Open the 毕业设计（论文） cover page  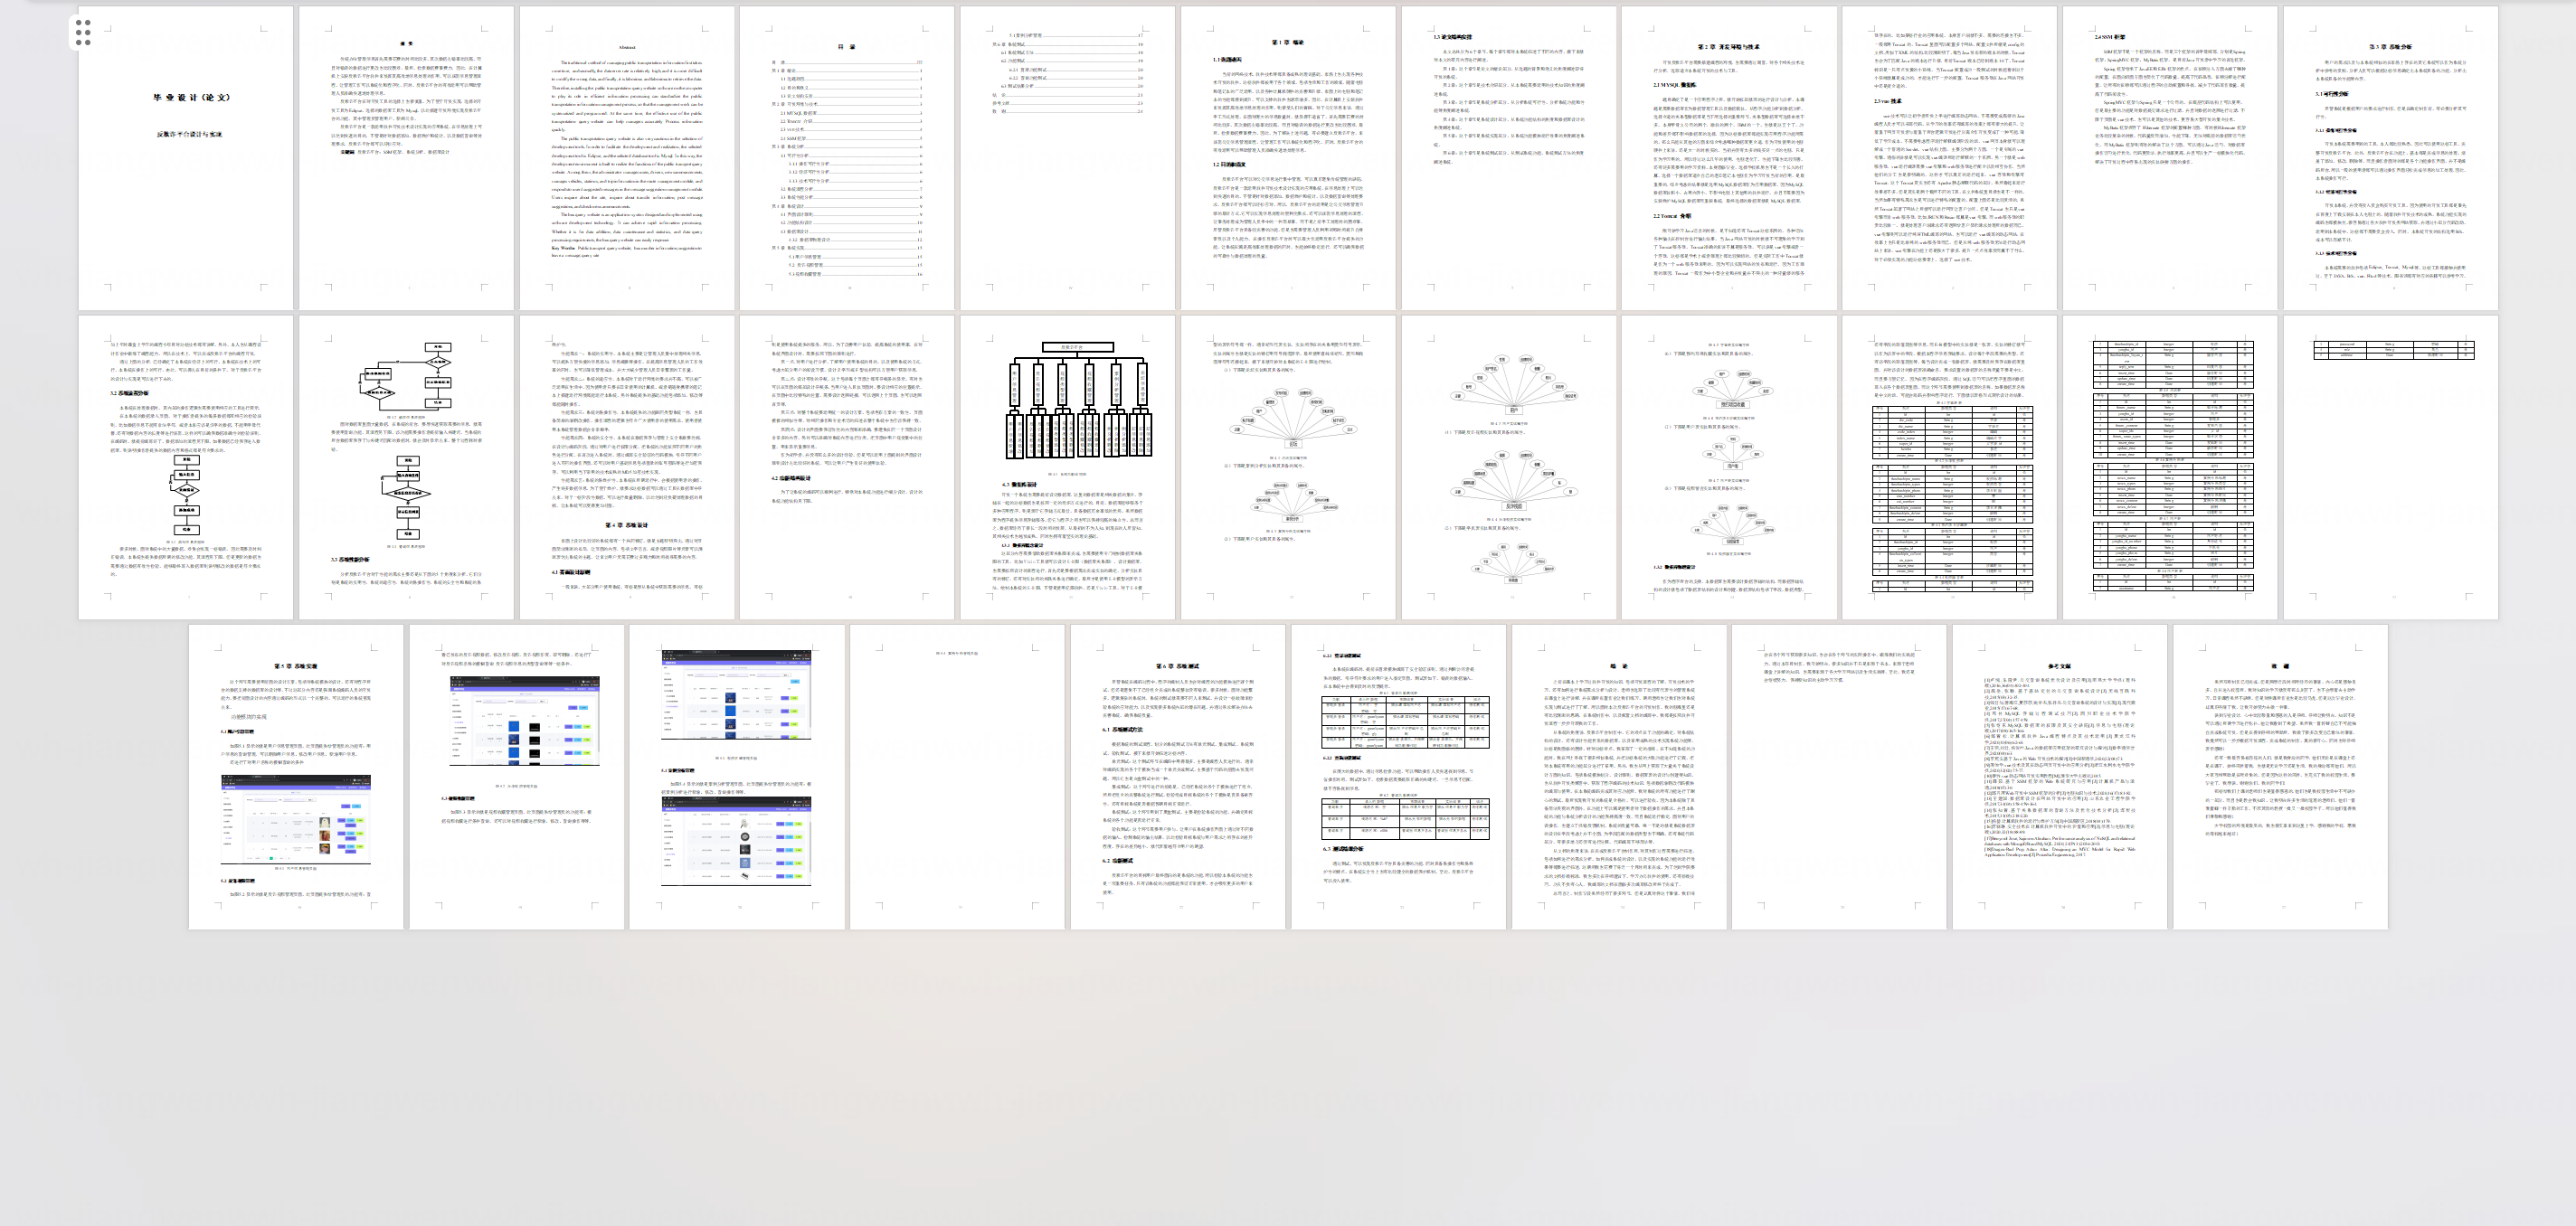186,158
